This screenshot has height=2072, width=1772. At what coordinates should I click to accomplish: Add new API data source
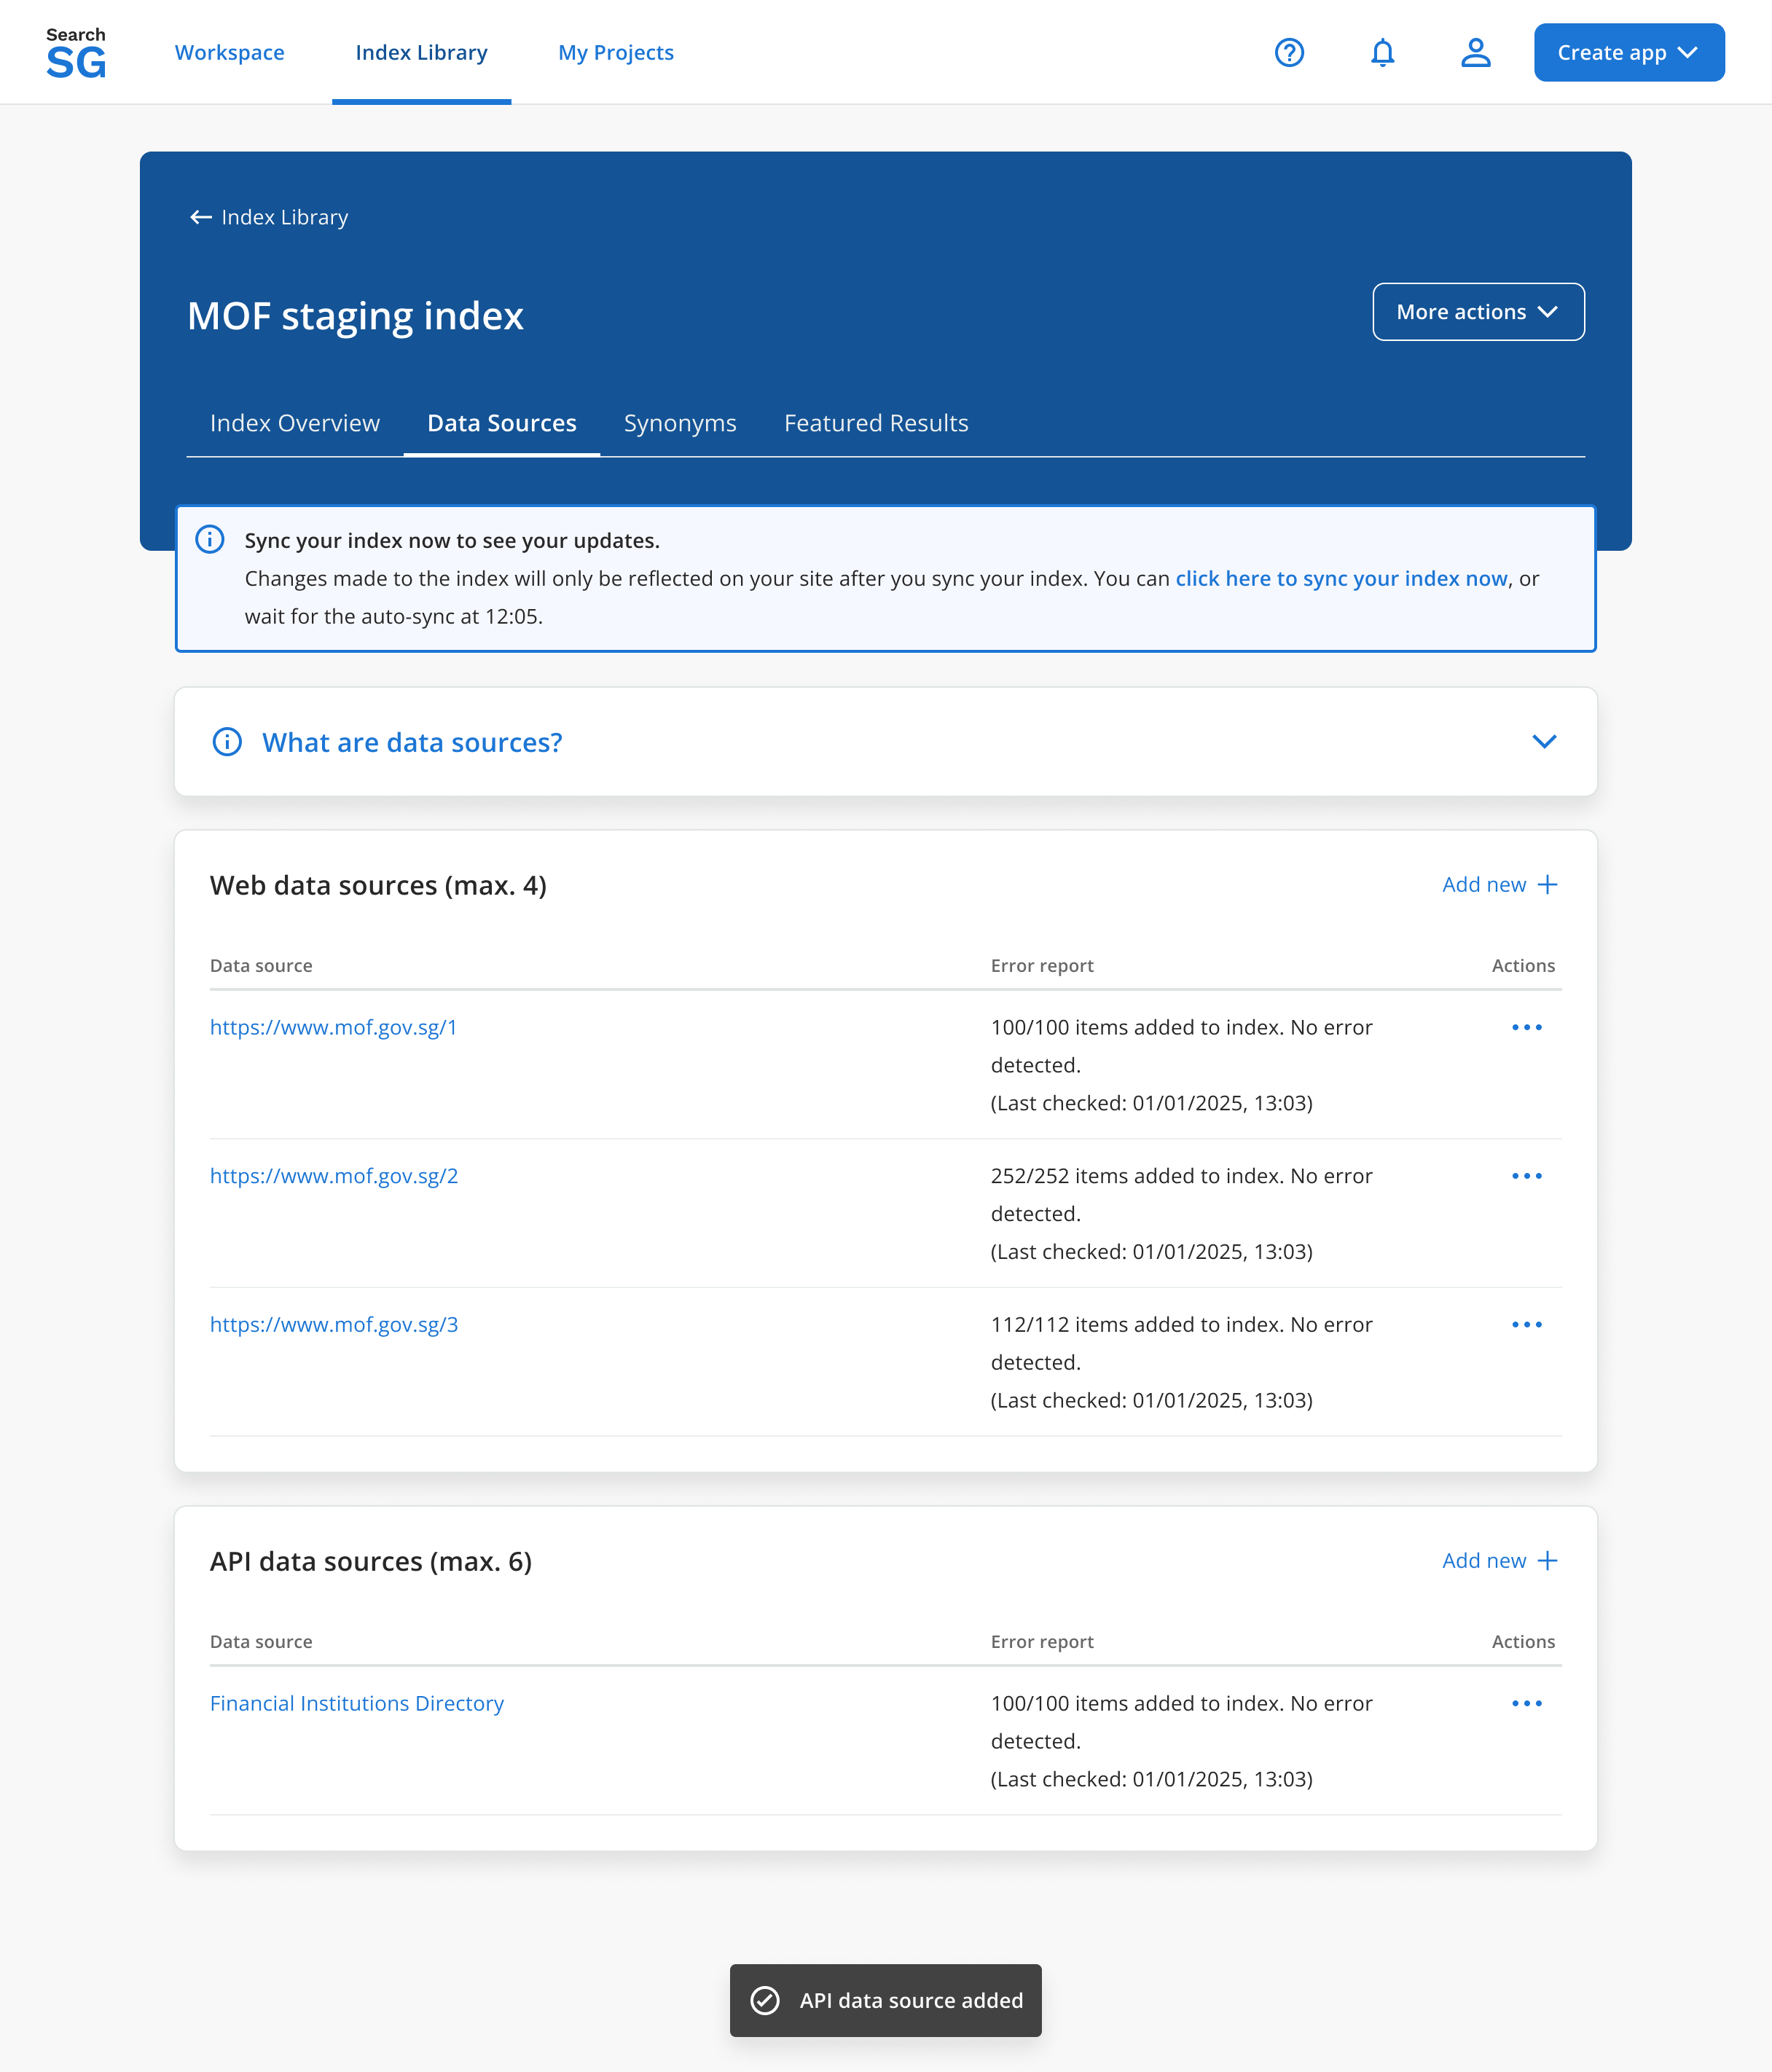click(x=1499, y=1560)
